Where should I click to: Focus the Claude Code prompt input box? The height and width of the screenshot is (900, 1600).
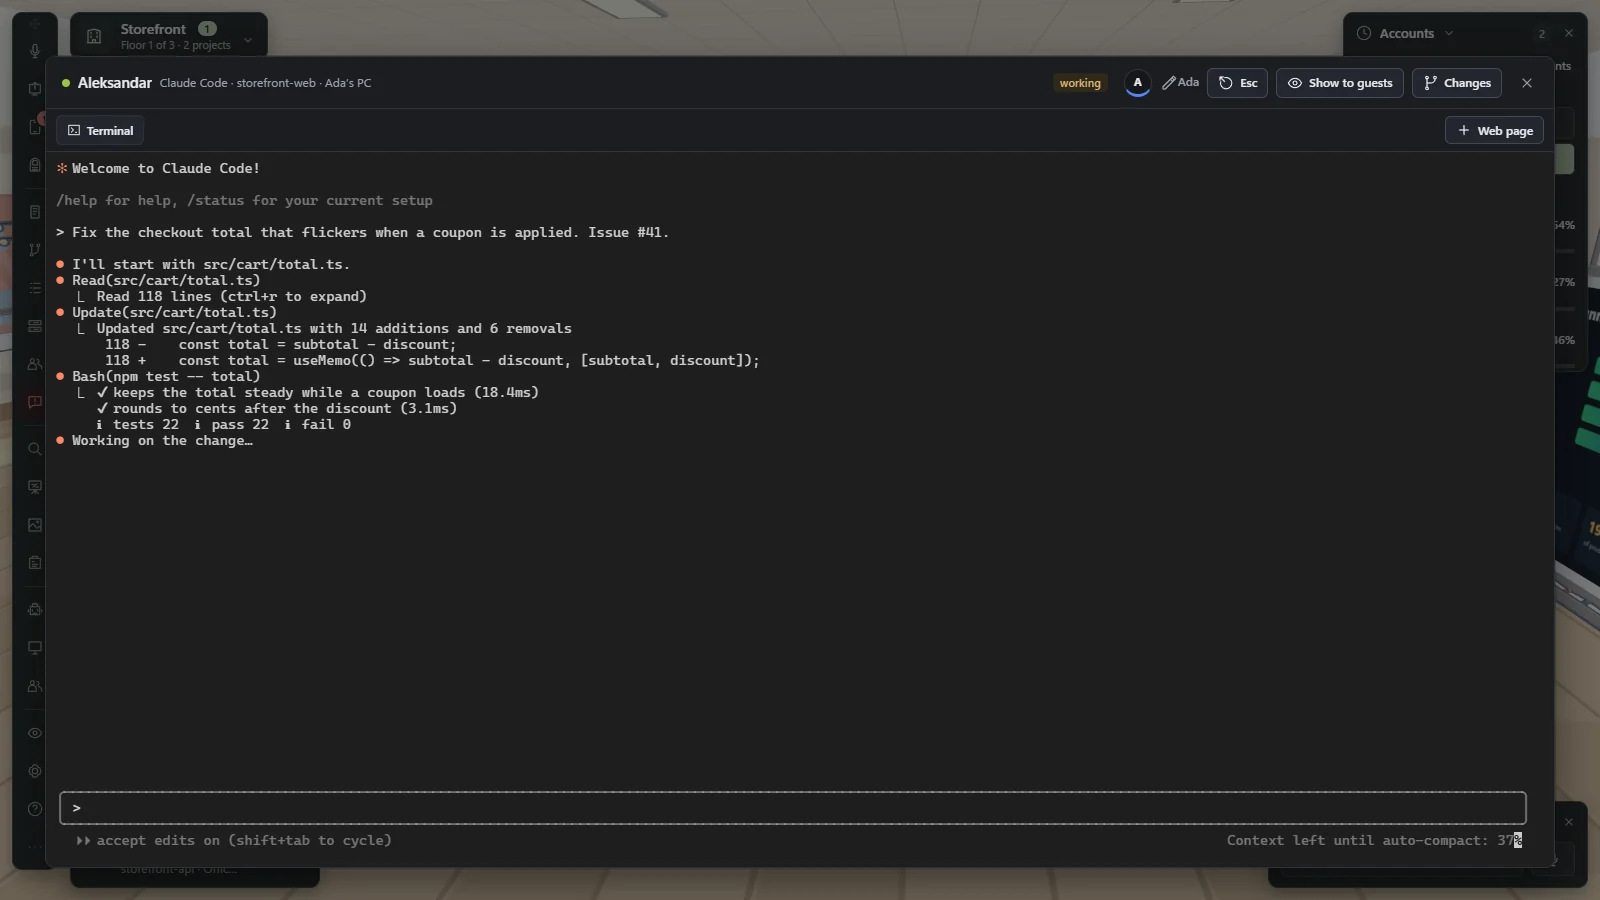pos(793,808)
